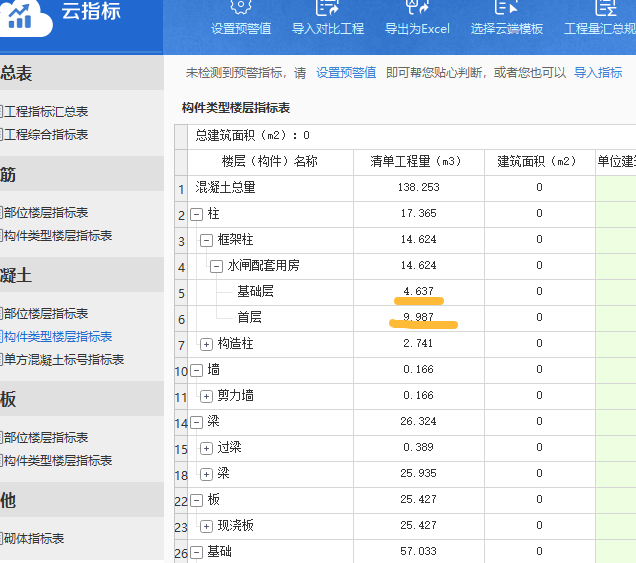This screenshot has width=636, height=563.
Task: Select the highlighted 构件类型楼层指标表 under 凝土
Action: point(56,337)
